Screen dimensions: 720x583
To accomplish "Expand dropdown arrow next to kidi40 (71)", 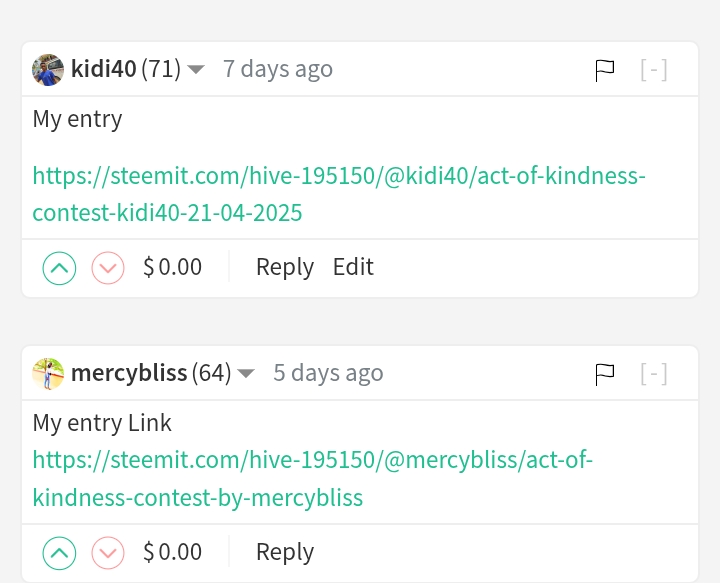I will tap(196, 70).
